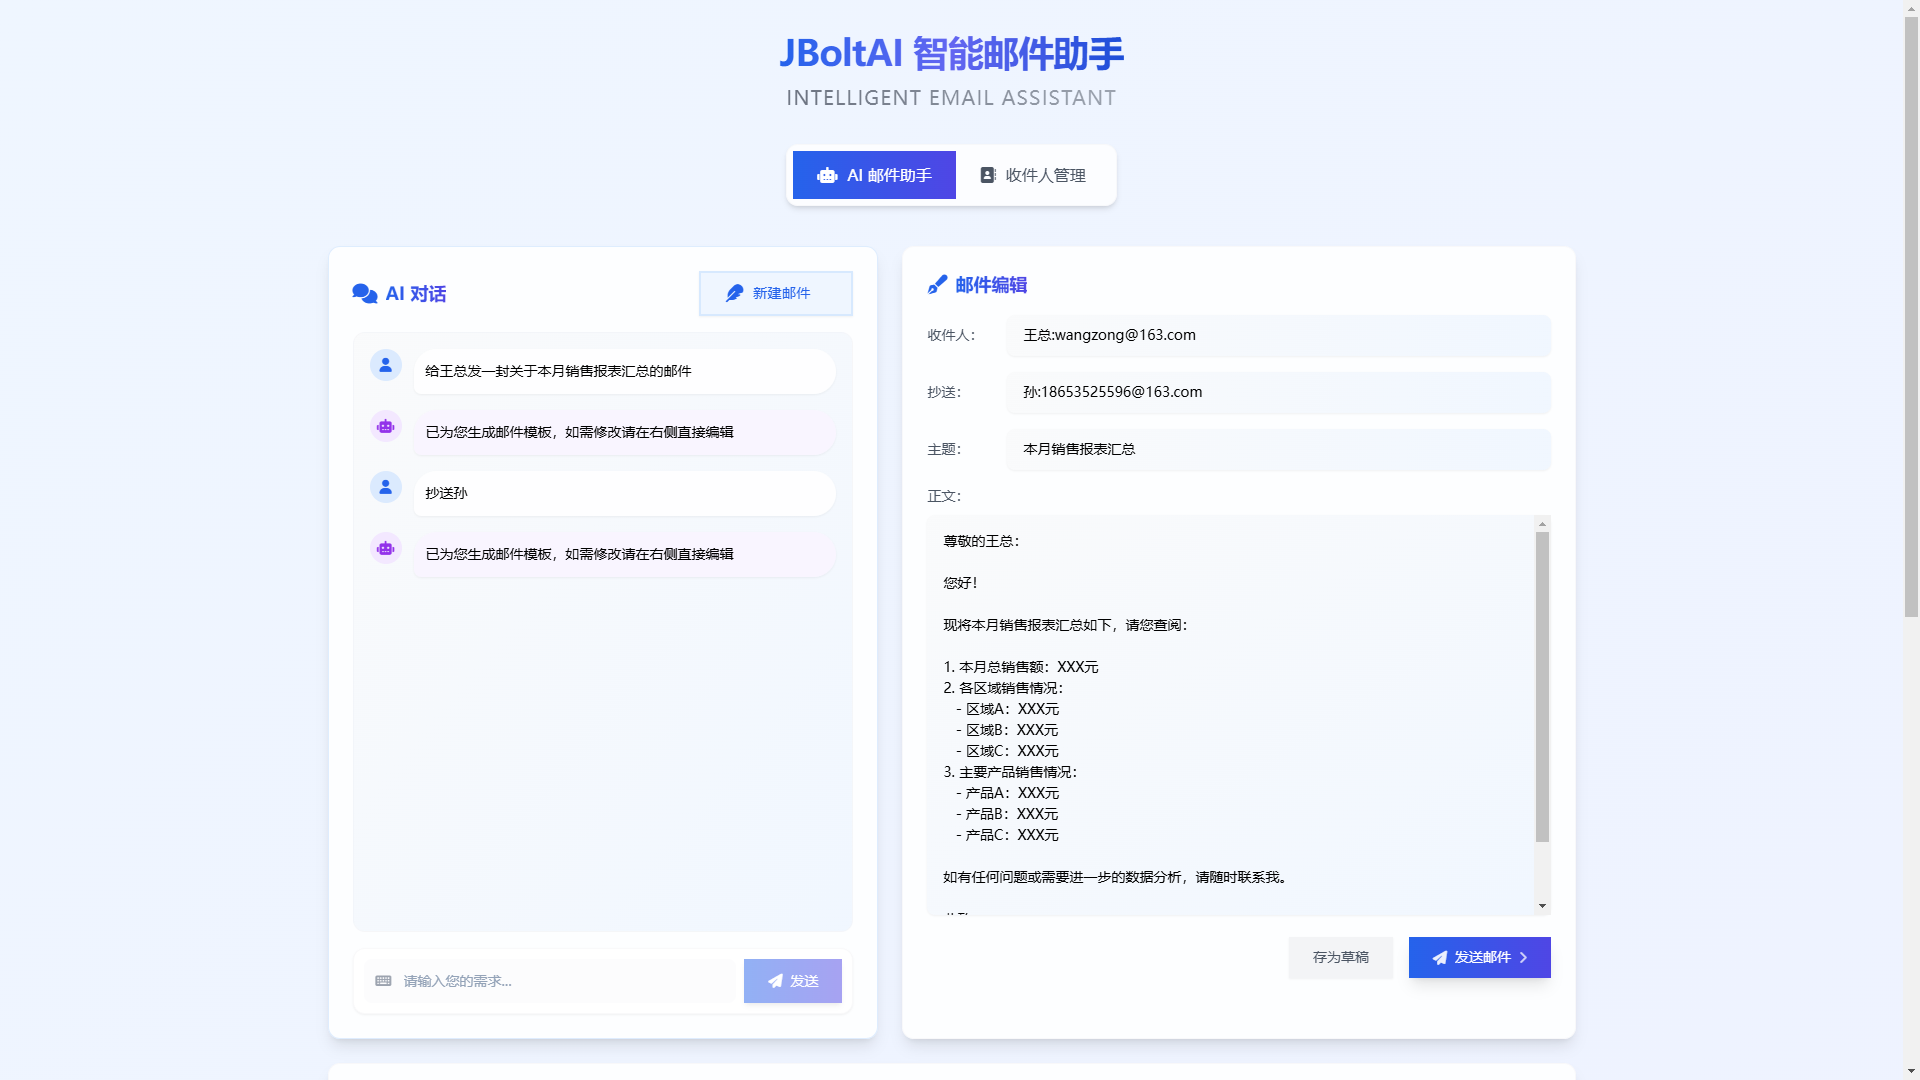Click the body line 尊敬的王总

coord(981,541)
